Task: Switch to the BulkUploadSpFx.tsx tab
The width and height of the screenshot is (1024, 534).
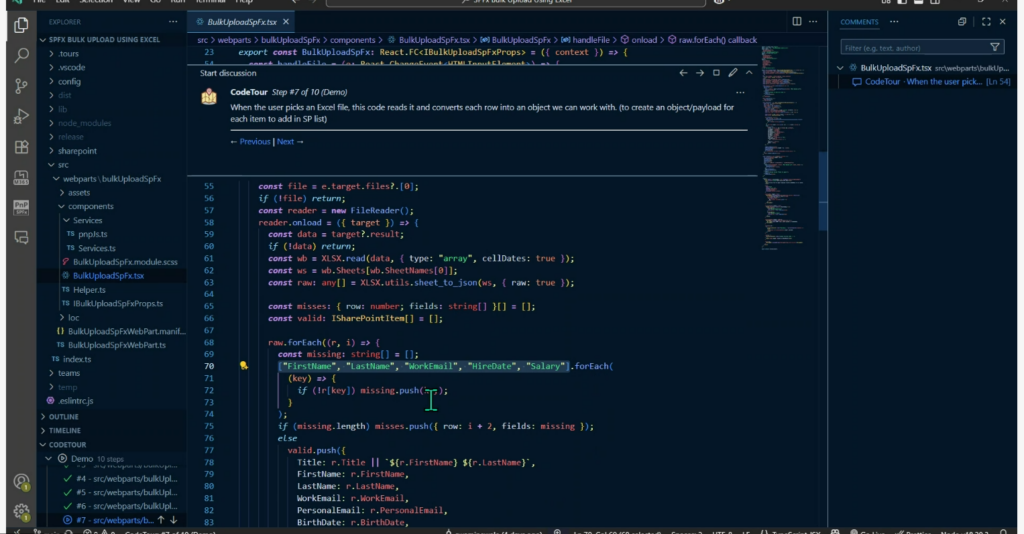Action: tap(242, 22)
